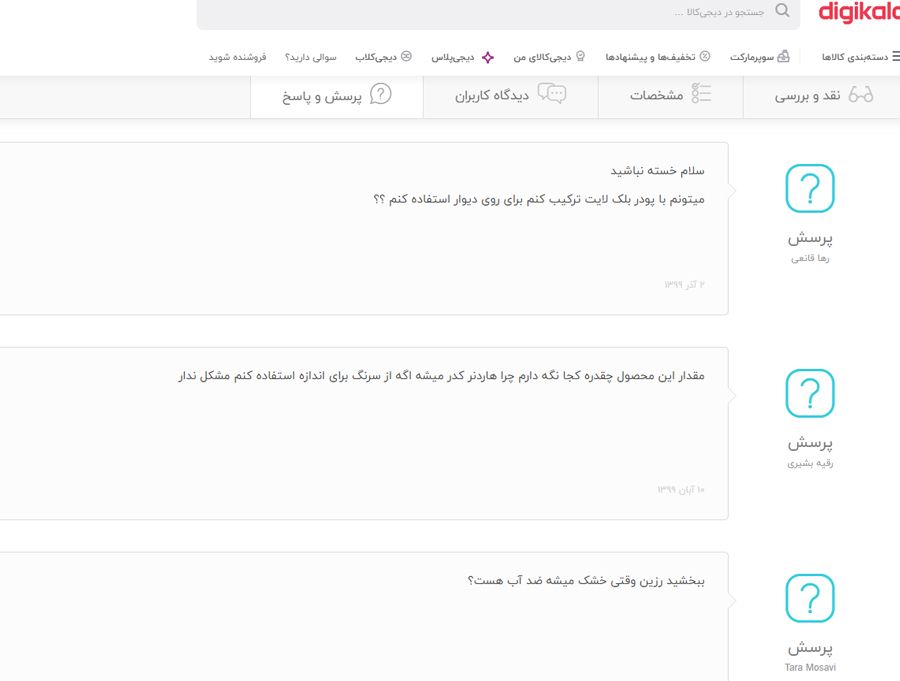Click the supermarket basket icon
The width and height of the screenshot is (900, 681).
(x=783, y=56)
